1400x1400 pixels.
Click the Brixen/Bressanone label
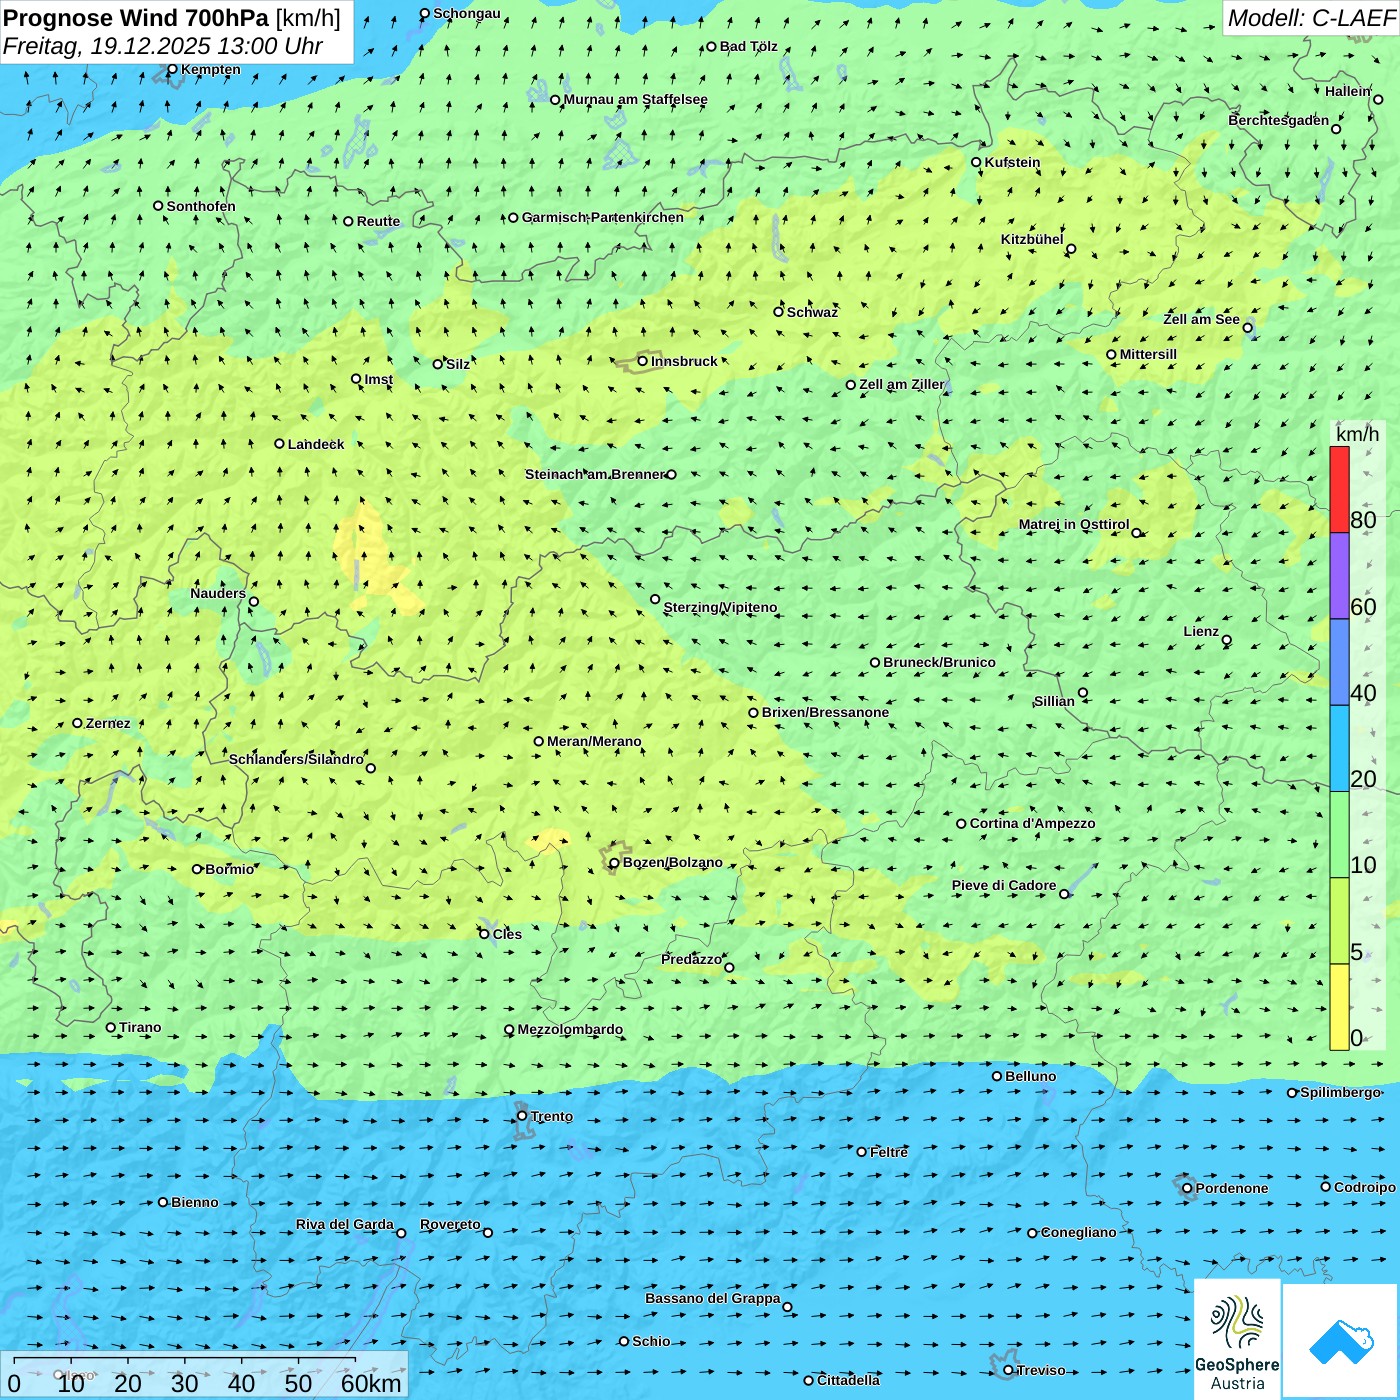825,712
